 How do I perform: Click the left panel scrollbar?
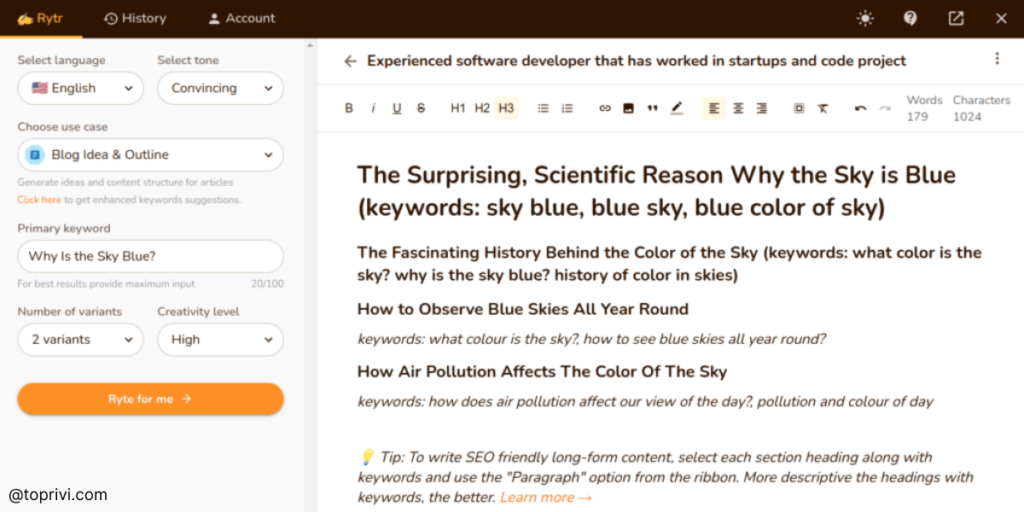coord(310,274)
